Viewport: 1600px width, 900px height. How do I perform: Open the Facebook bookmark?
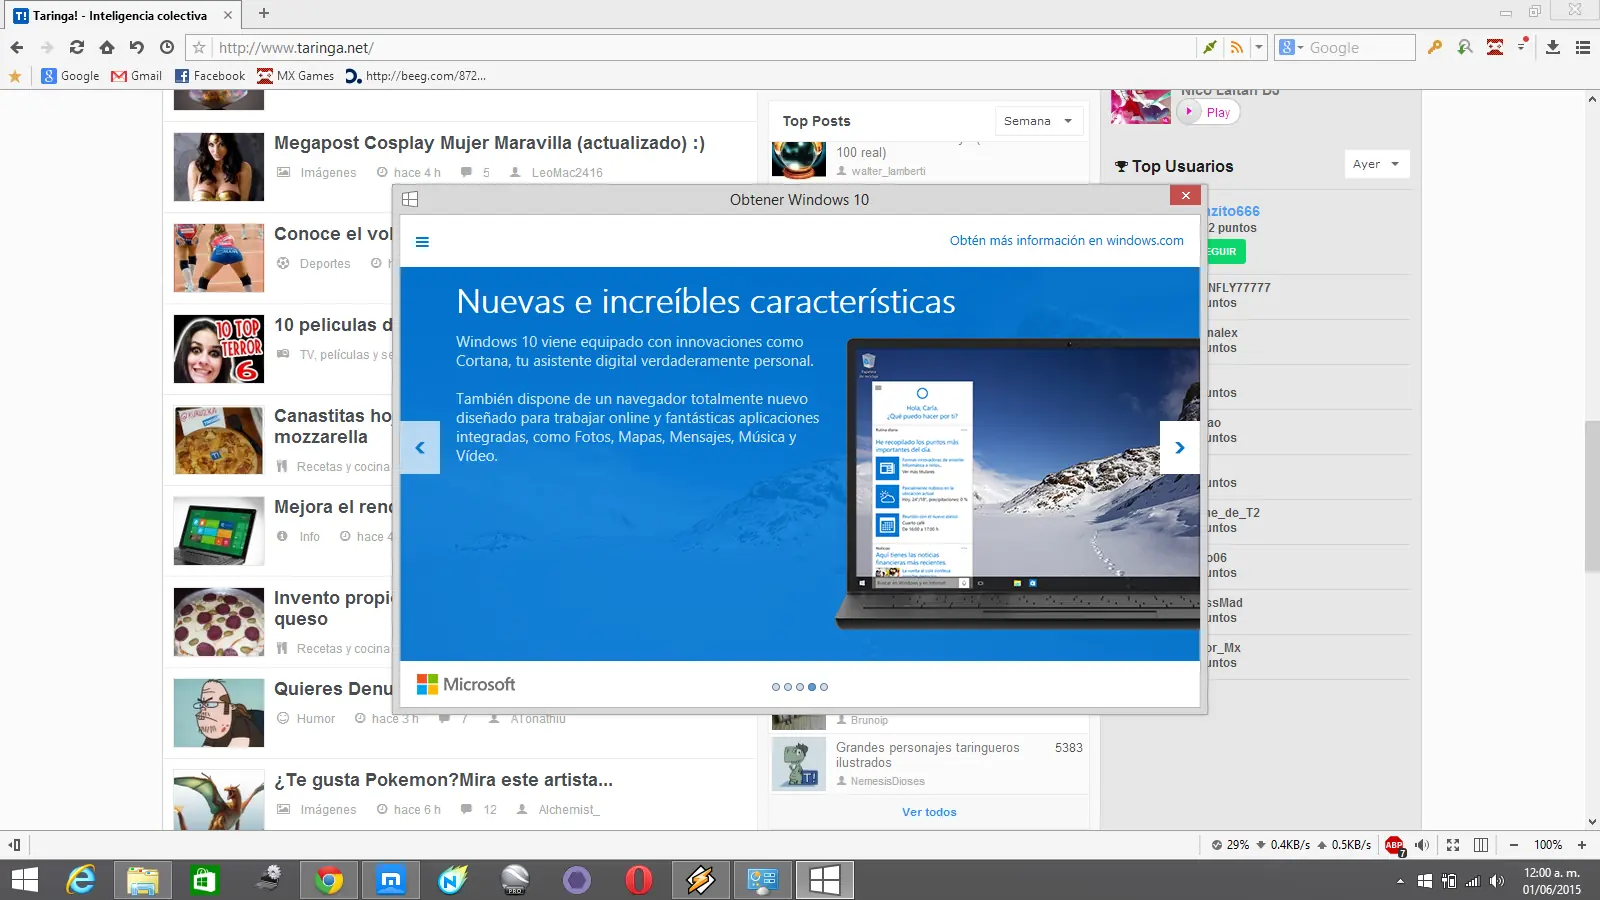coord(210,76)
